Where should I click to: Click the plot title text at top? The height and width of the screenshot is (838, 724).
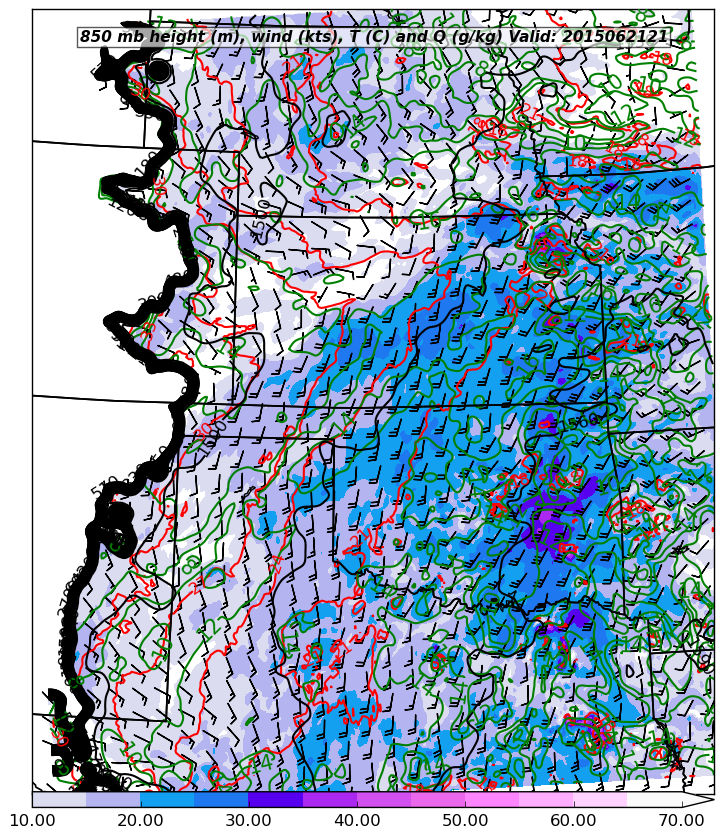(373, 37)
